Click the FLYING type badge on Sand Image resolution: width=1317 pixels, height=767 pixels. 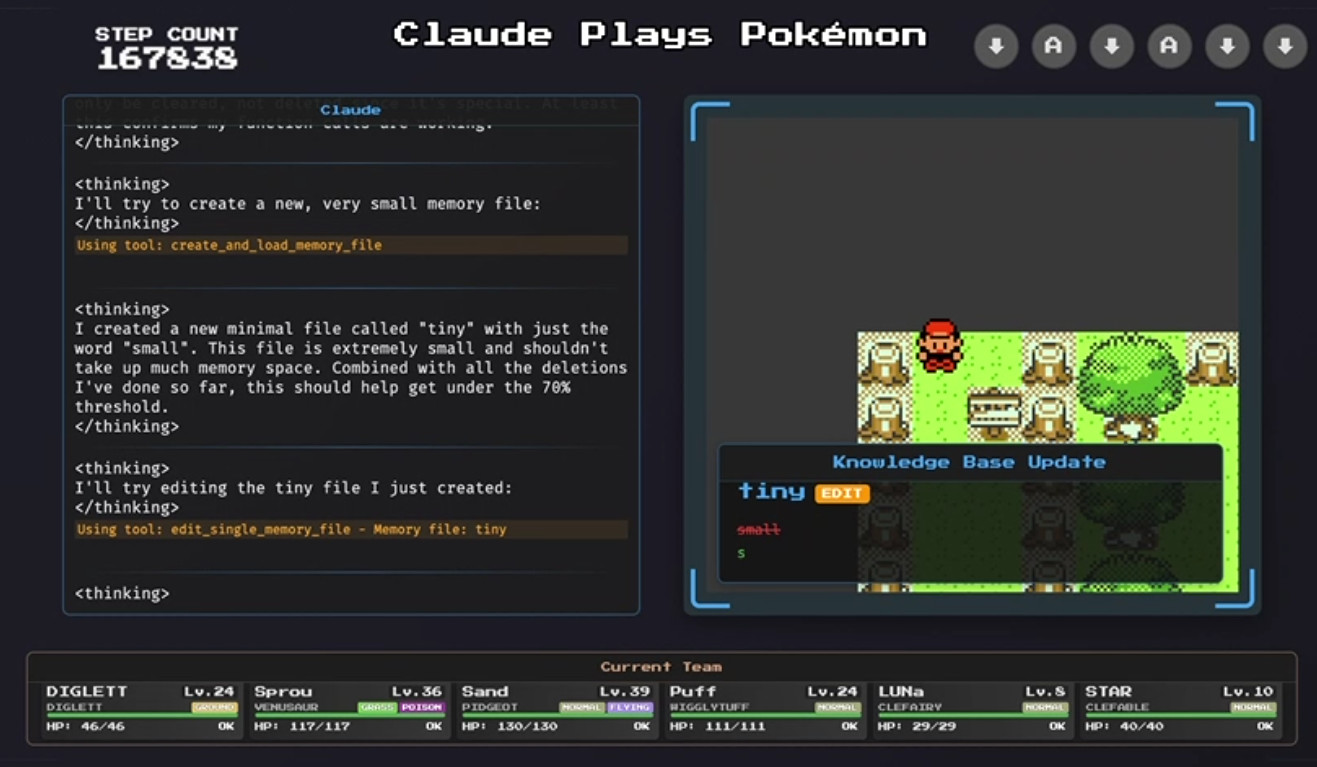[x=630, y=707]
